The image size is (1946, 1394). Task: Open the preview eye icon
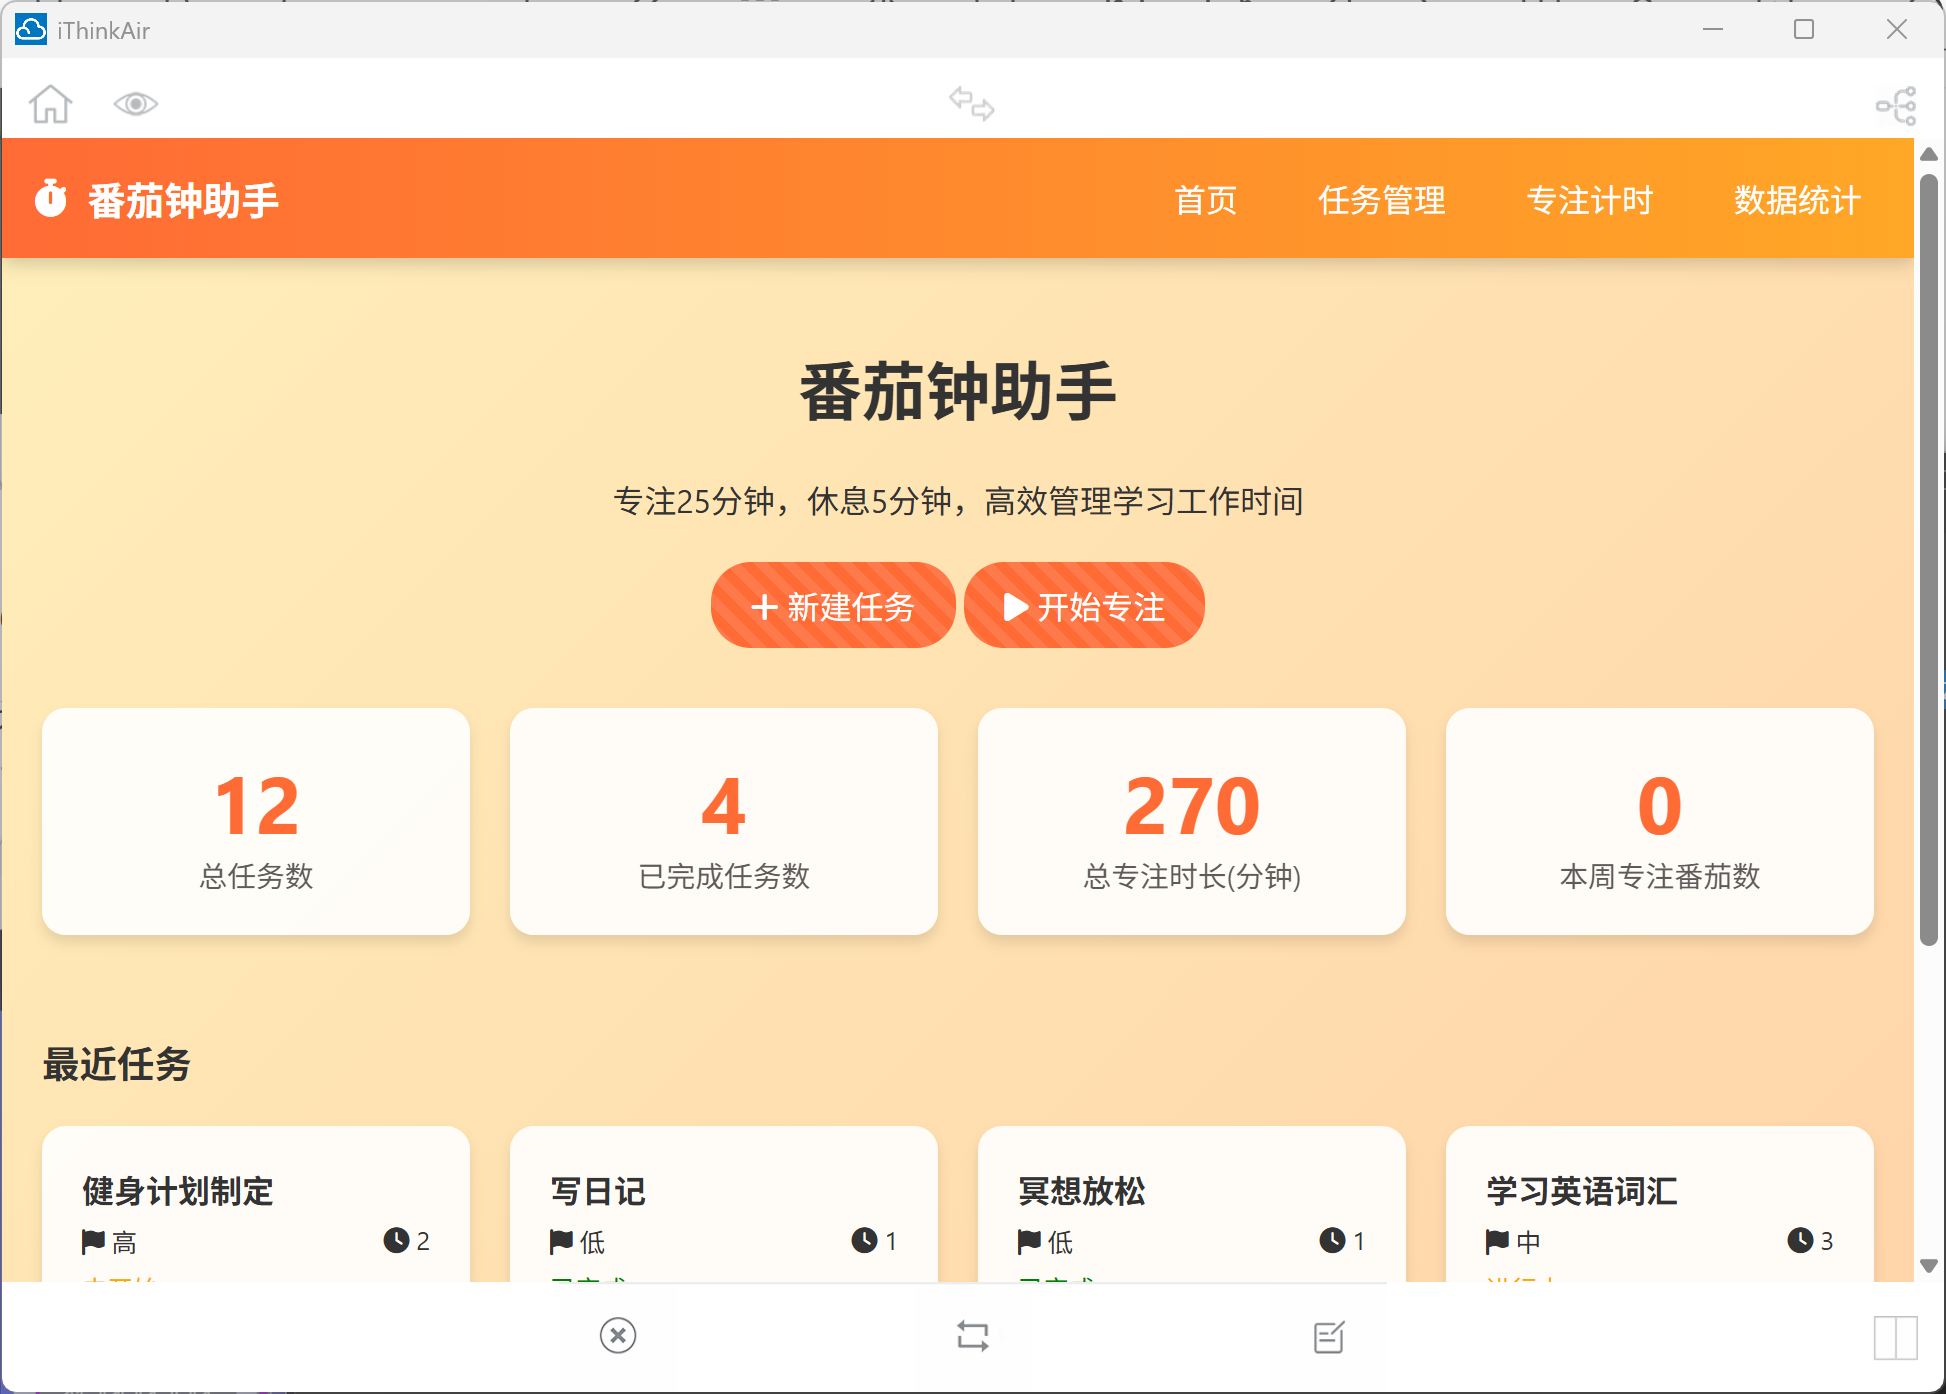click(x=136, y=103)
